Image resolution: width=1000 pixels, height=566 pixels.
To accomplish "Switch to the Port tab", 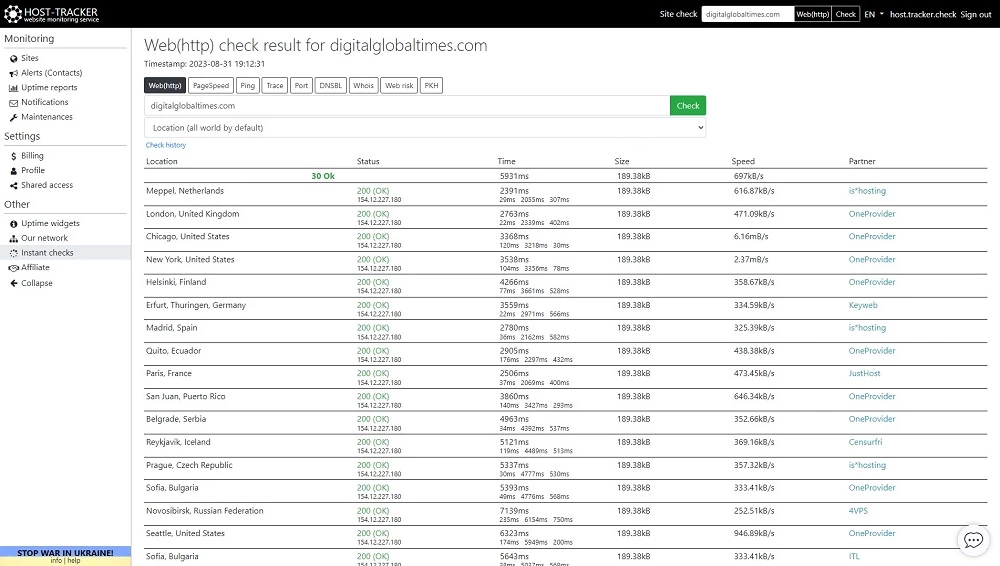I will [x=301, y=86].
